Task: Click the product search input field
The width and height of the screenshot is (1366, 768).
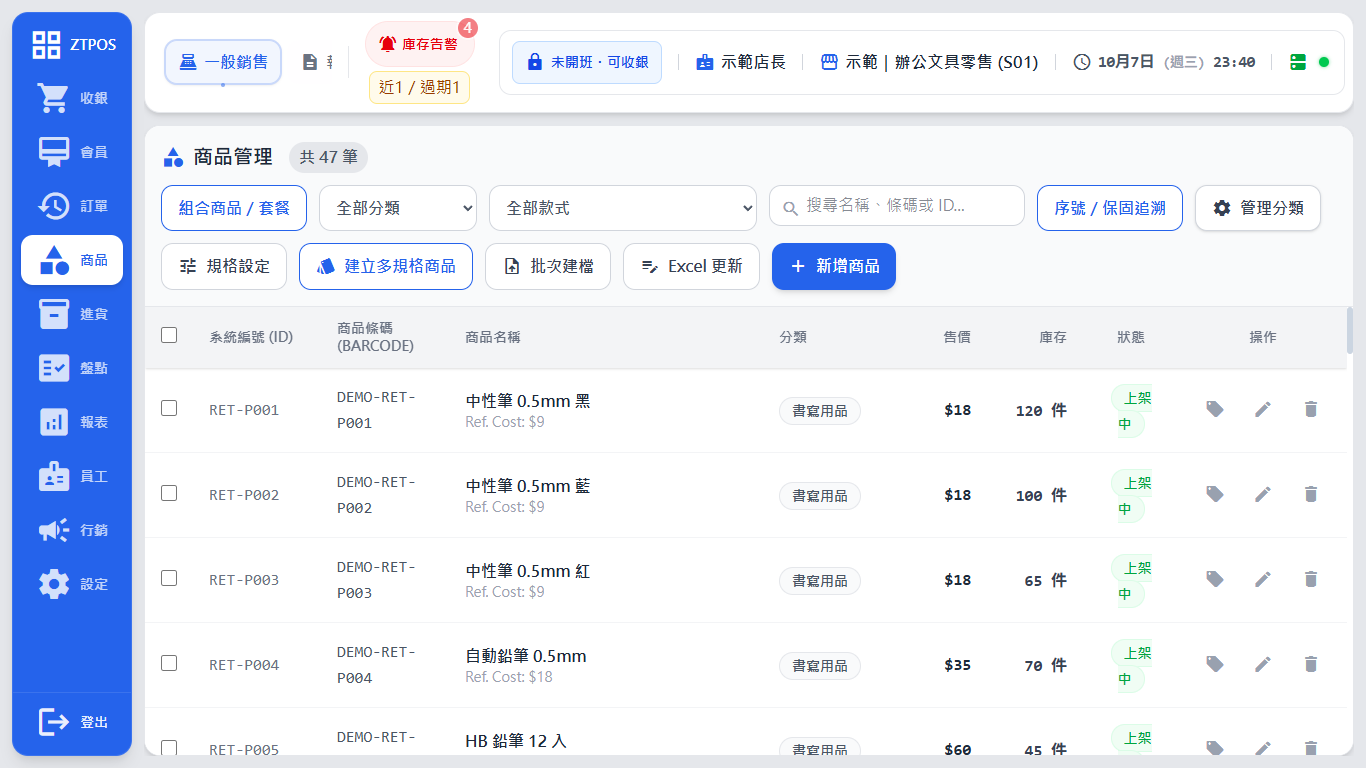Action: pyautogui.click(x=897, y=205)
